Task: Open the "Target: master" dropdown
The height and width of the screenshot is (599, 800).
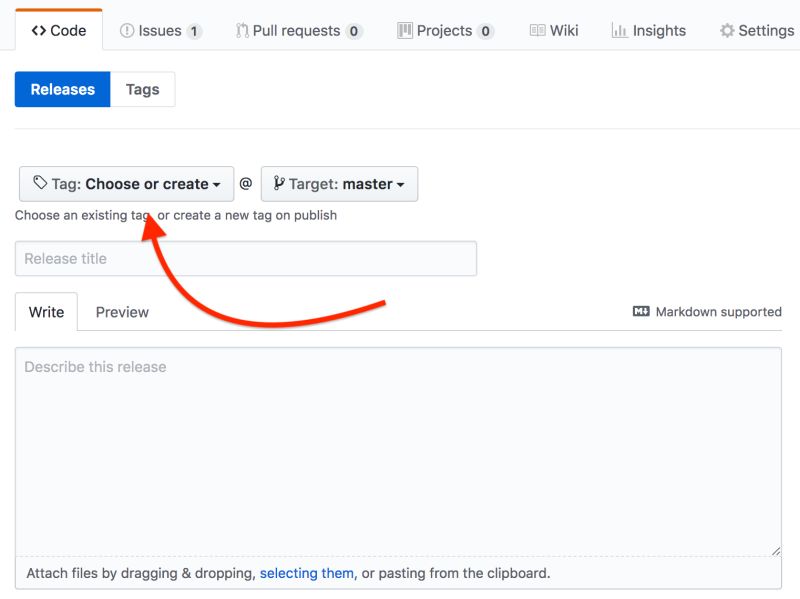Action: [337, 183]
